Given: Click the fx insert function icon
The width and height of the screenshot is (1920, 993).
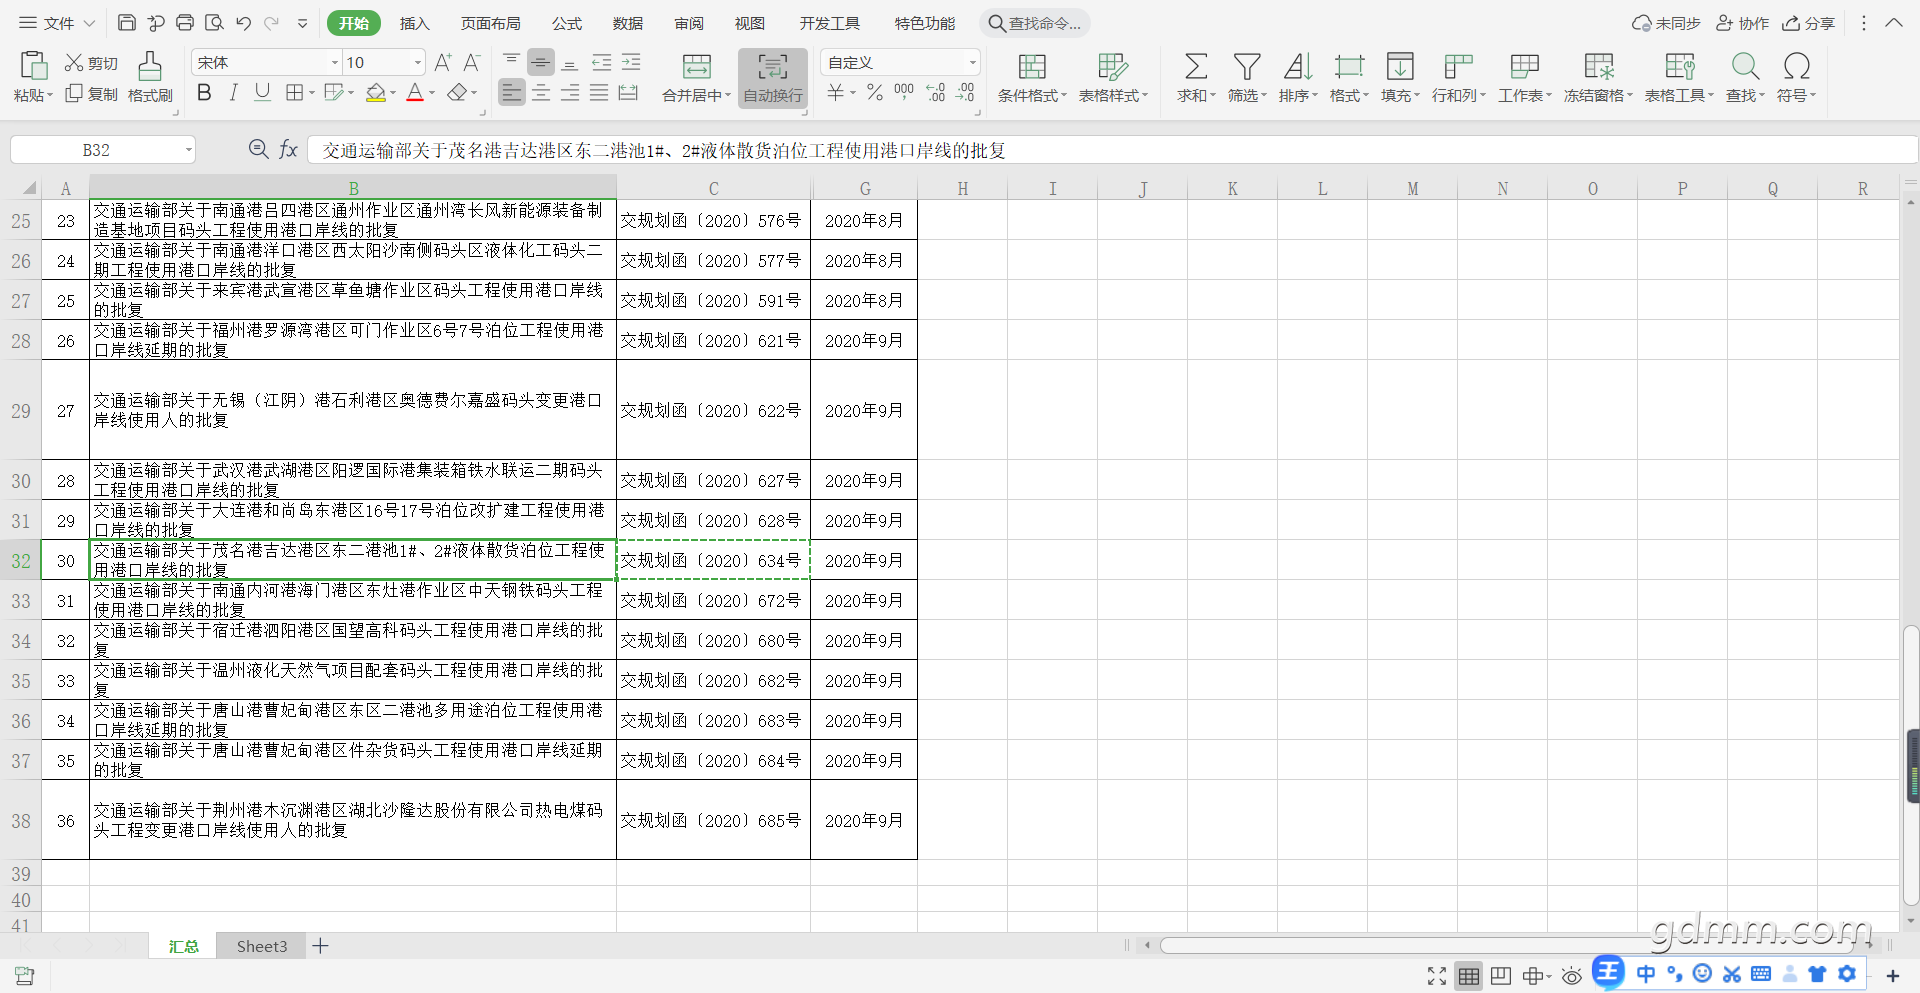Looking at the screenshot, I should click(x=288, y=149).
